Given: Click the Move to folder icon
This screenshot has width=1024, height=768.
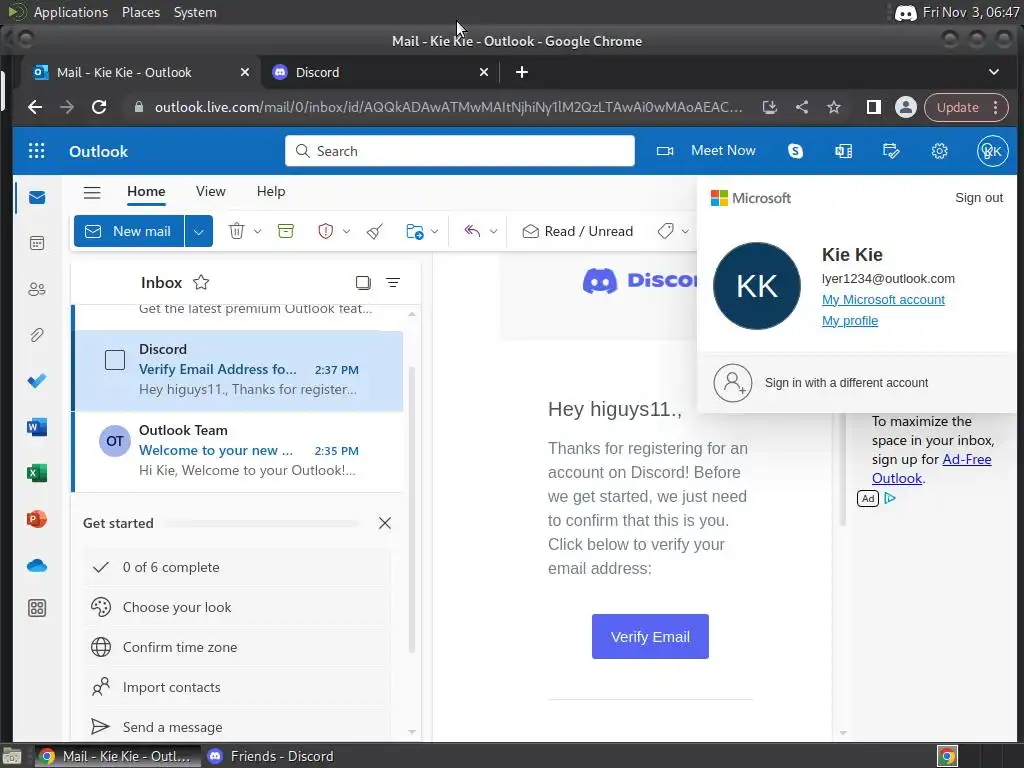Looking at the screenshot, I should (415, 231).
